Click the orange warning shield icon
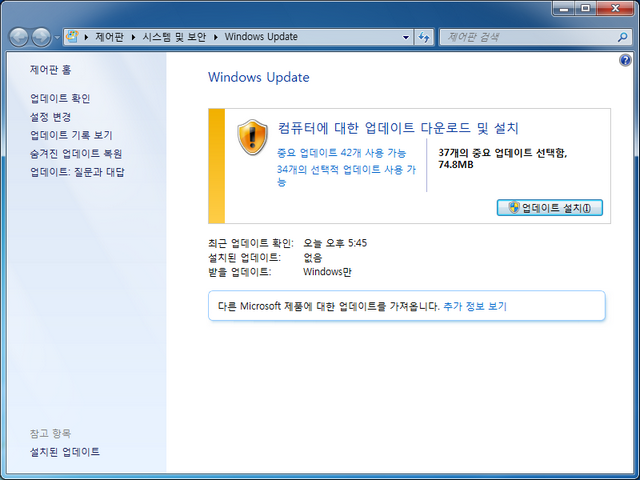This screenshot has width=640, height=480. click(252, 137)
